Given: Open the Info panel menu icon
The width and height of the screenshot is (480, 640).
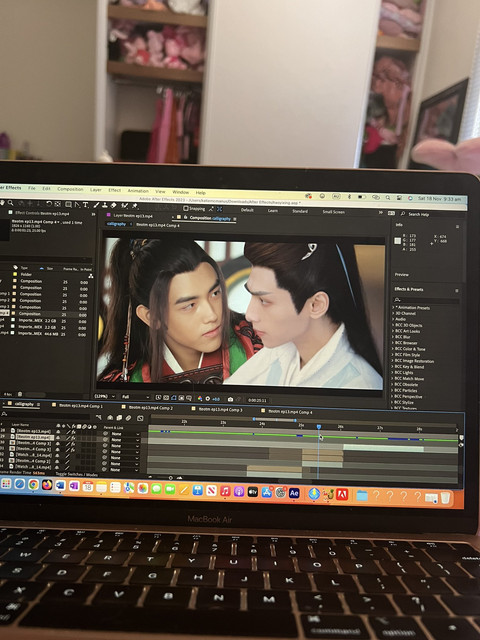Looking at the screenshot, I should point(458,227).
